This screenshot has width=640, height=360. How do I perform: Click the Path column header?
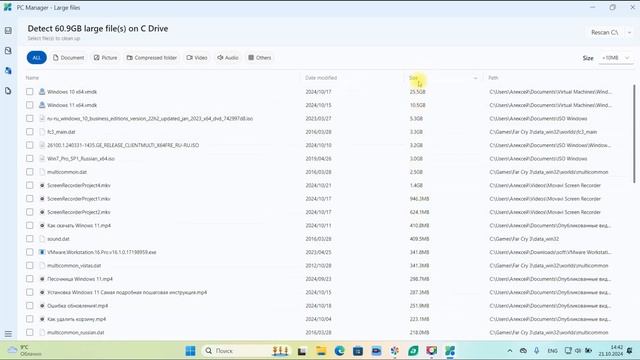point(493,78)
